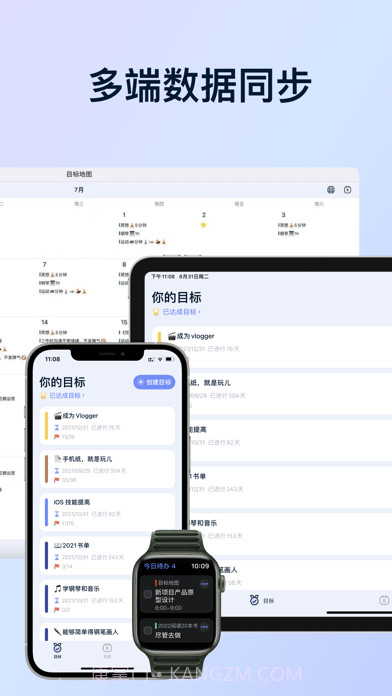Image resolution: width=392 pixels, height=696 pixels.
Task: Open the iOS 技能提高 goal card on iPhone
Action: (107, 512)
